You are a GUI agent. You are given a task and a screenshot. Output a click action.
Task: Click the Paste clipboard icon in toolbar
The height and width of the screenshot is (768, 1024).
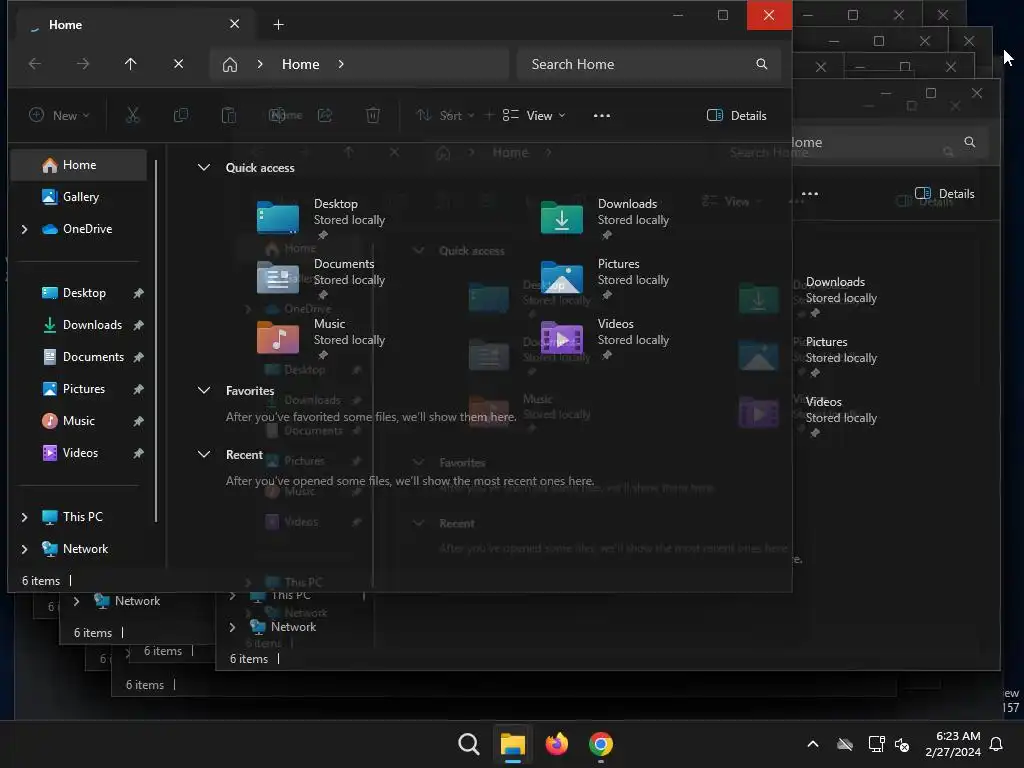[x=229, y=116]
